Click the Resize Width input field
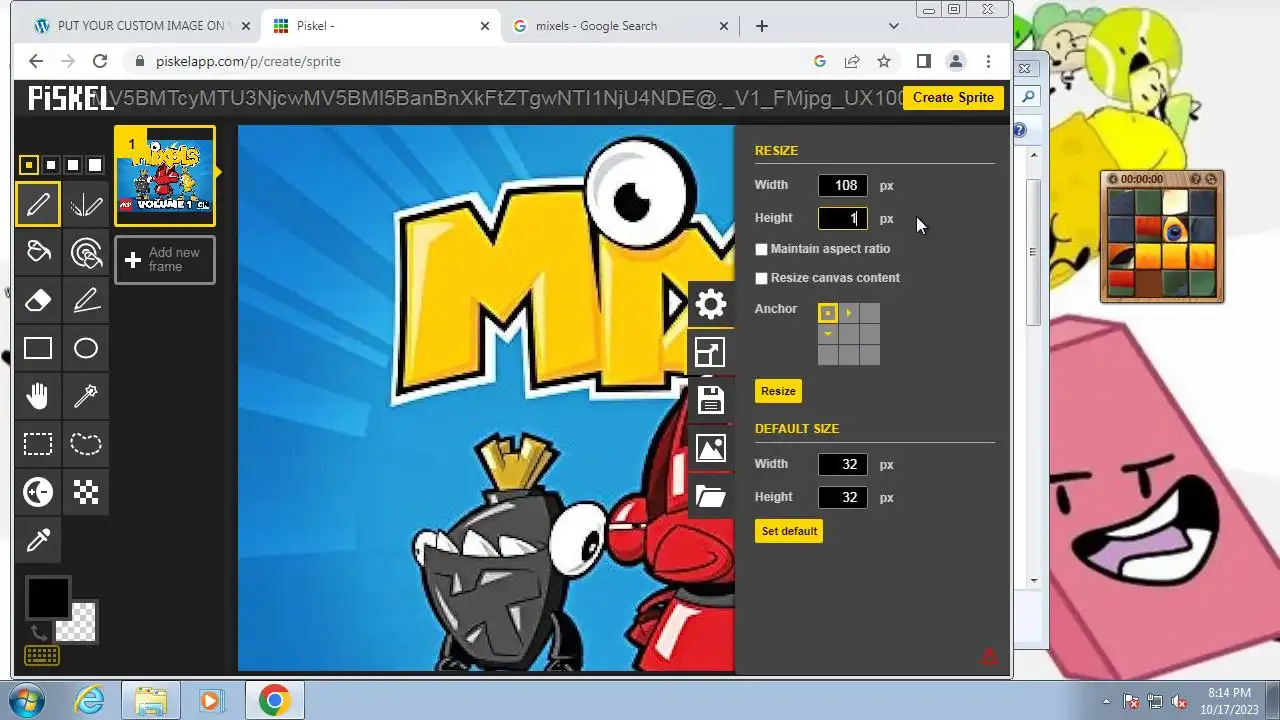The width and height of the screenshot is (1280, 720). point(843,185)
